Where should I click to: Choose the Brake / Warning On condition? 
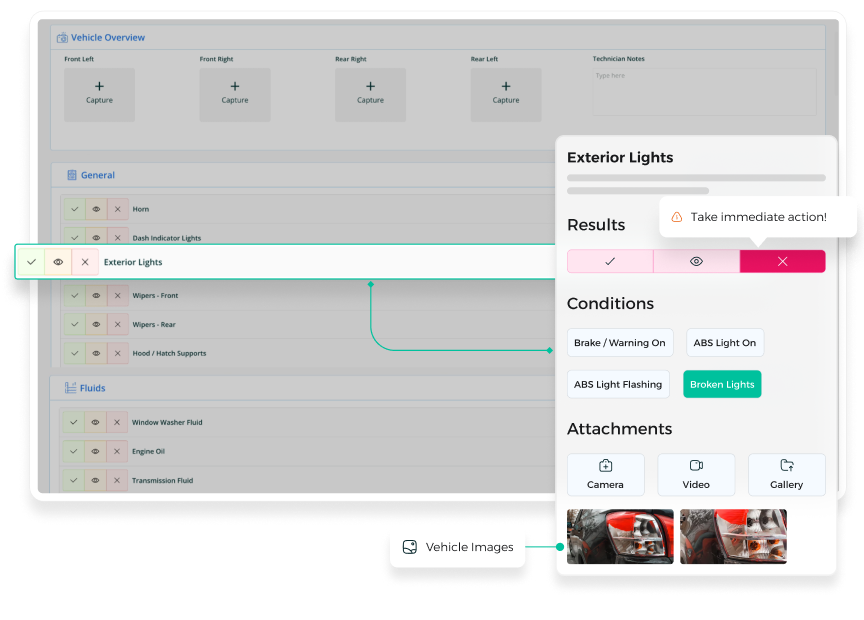pyautogui.click(x=620, y=343)
